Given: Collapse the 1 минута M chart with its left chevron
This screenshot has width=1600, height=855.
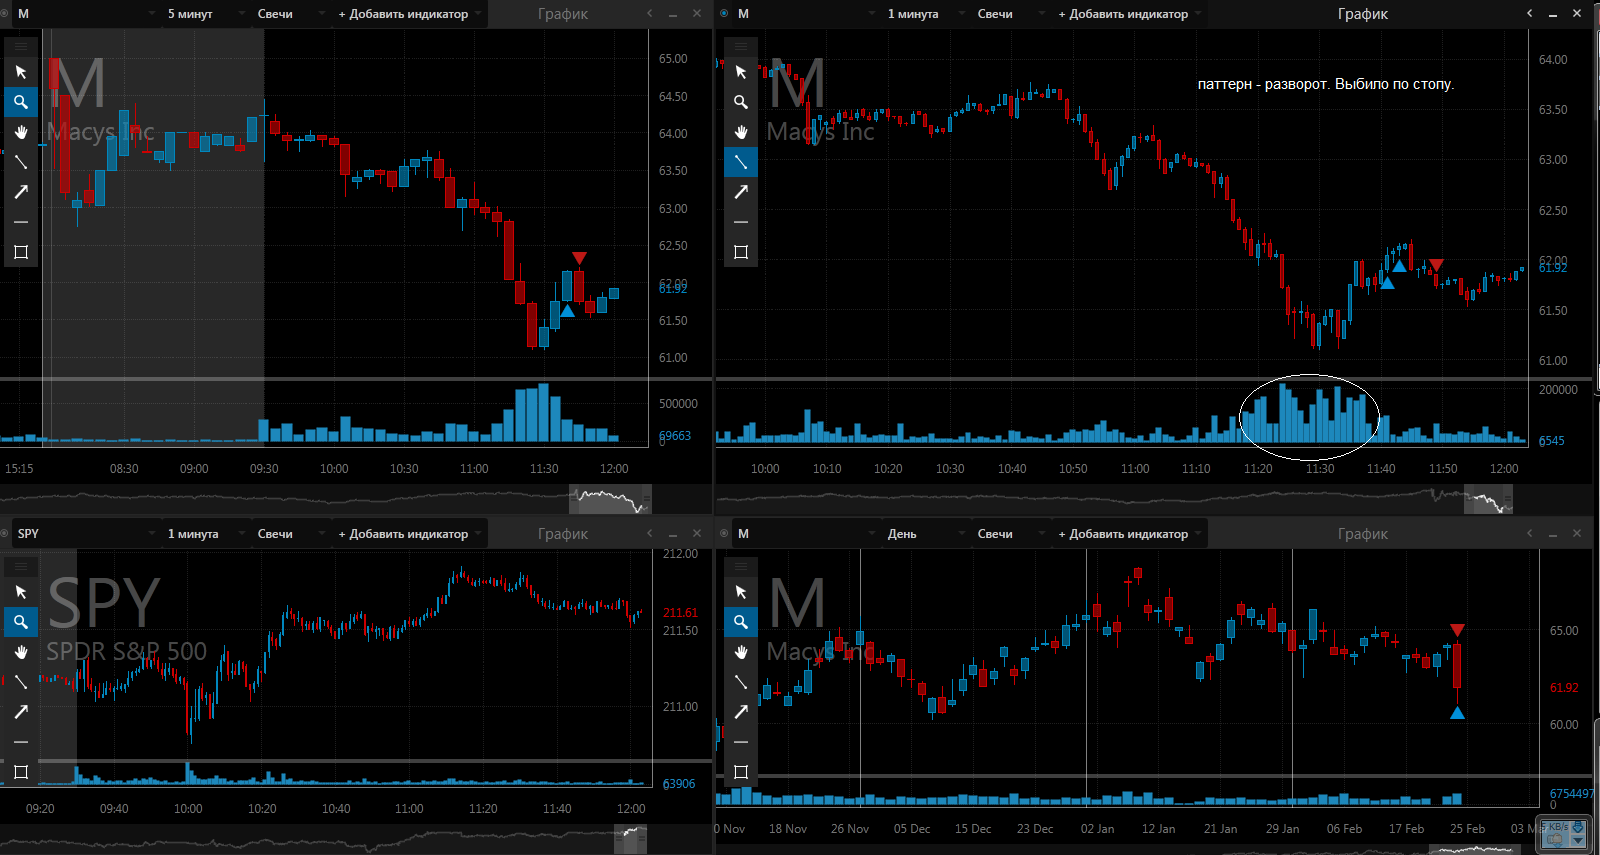Looking at the screenshot, I should (x=1529, y=13).
